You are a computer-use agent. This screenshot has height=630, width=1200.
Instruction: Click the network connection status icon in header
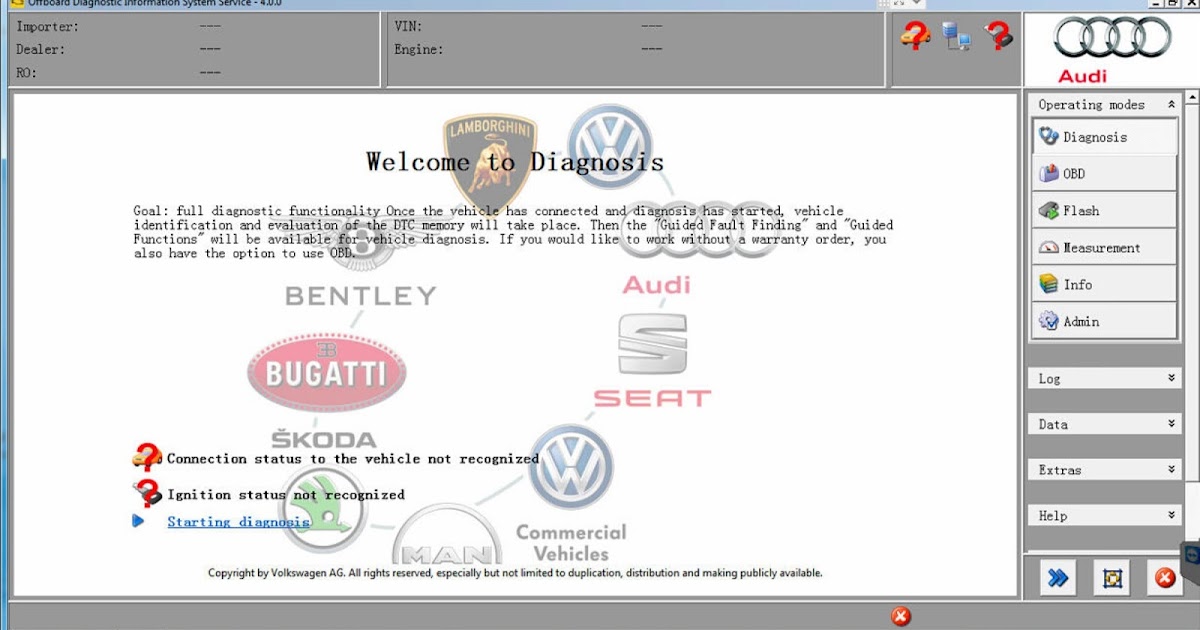[957, 38]
